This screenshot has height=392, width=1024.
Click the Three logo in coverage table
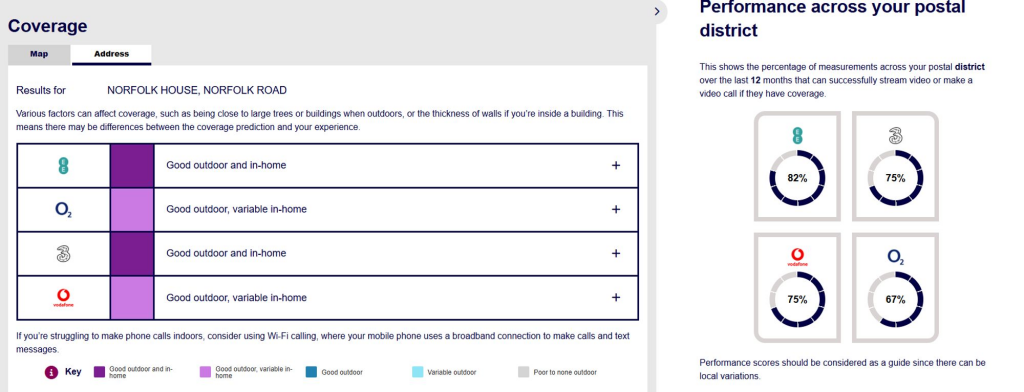[63, 253]
